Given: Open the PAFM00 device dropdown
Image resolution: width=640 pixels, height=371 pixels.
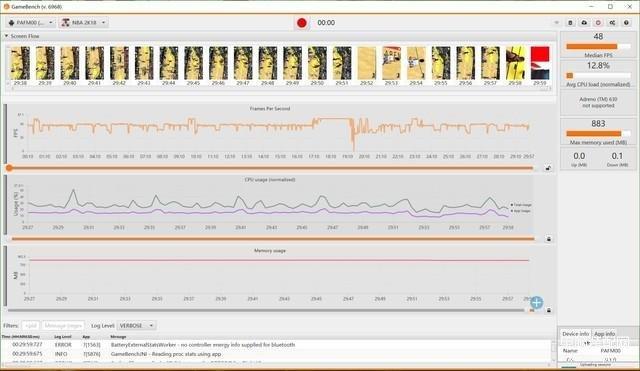Looking at the screenshot, I should pos(31,22).
